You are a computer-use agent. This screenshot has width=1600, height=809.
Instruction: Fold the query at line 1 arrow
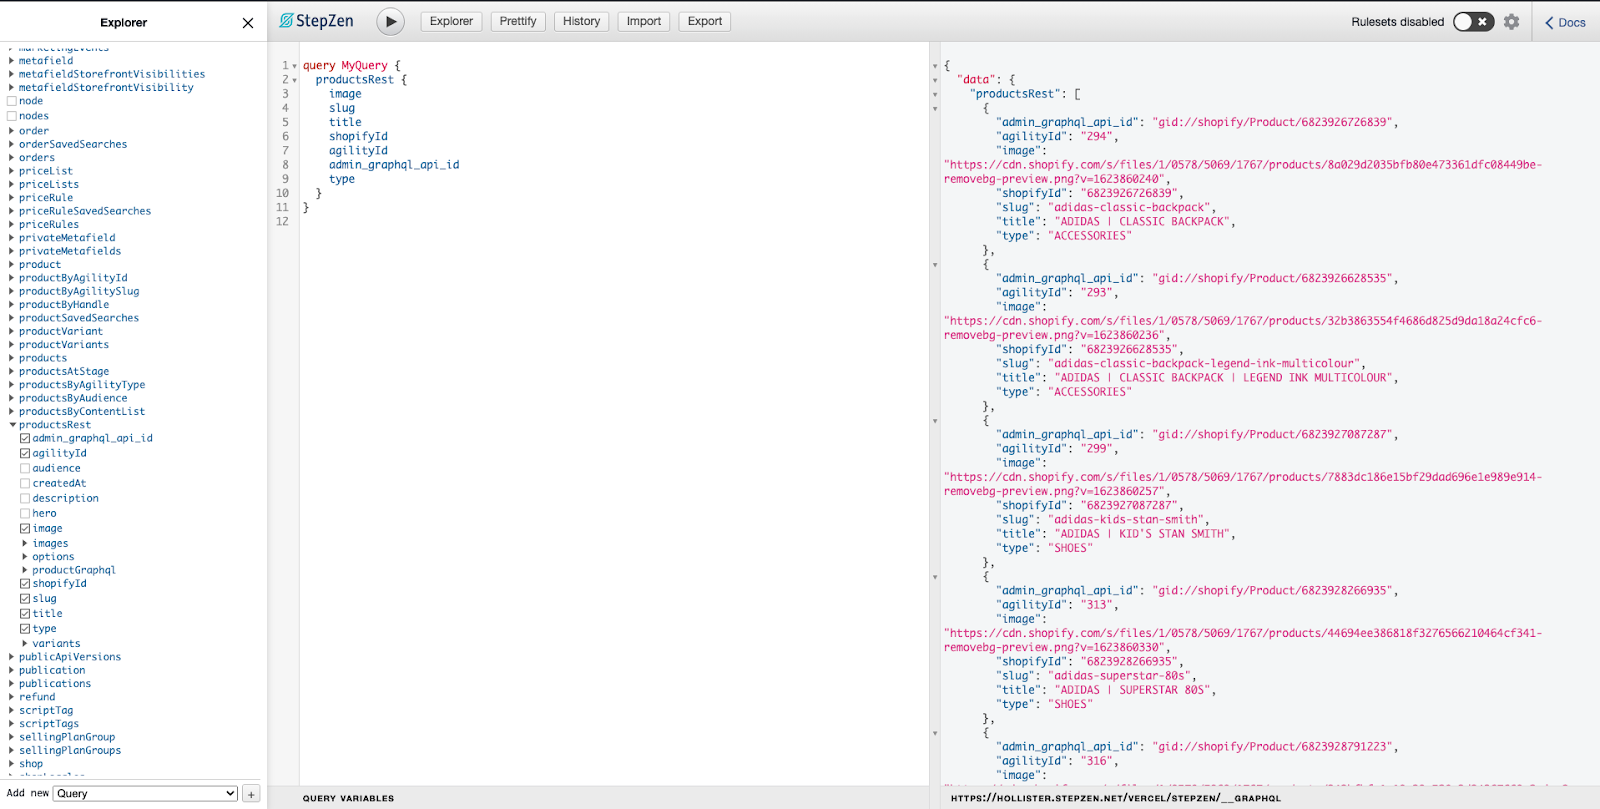pyautogui.click(x=294, y=66)
